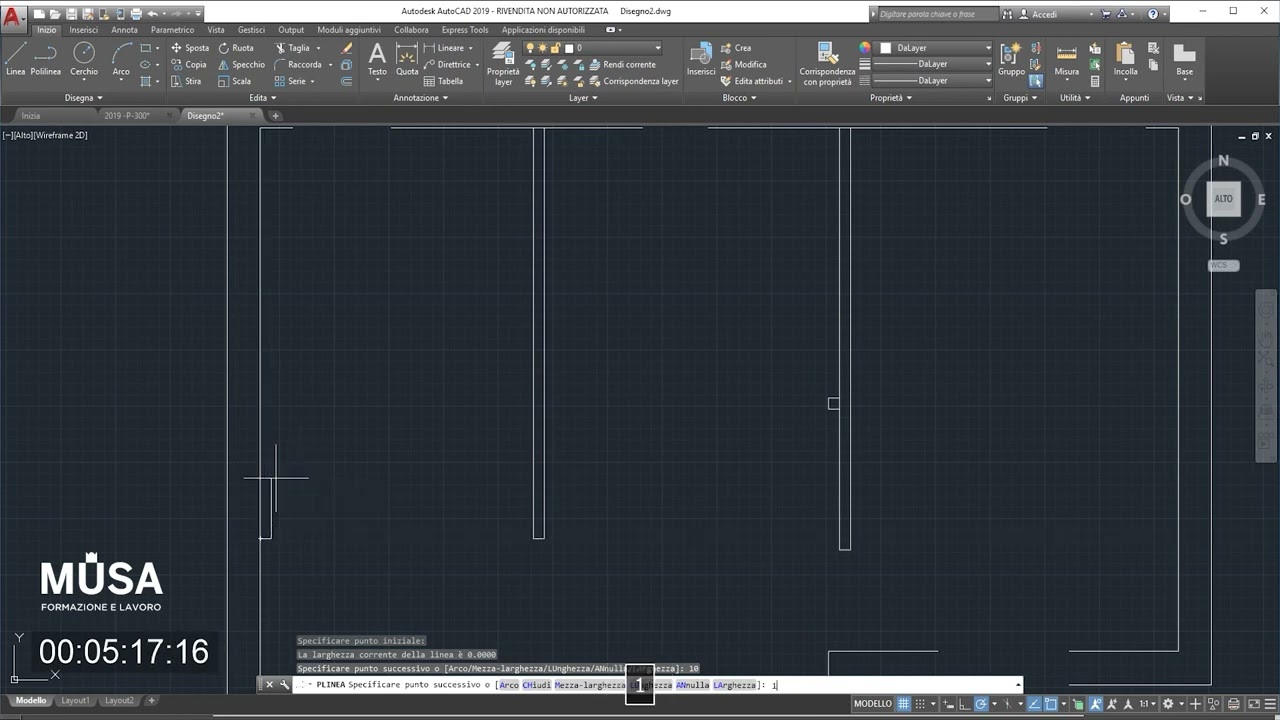The image size is (1280, 720).
Task: Activate the Sposta move command
Action: click(x=190, y=48)
